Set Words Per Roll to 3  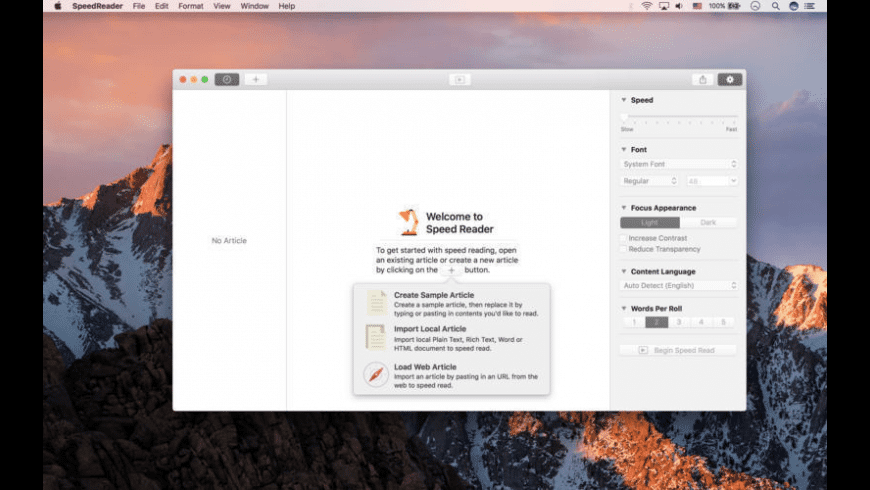[x=679, y=322]
